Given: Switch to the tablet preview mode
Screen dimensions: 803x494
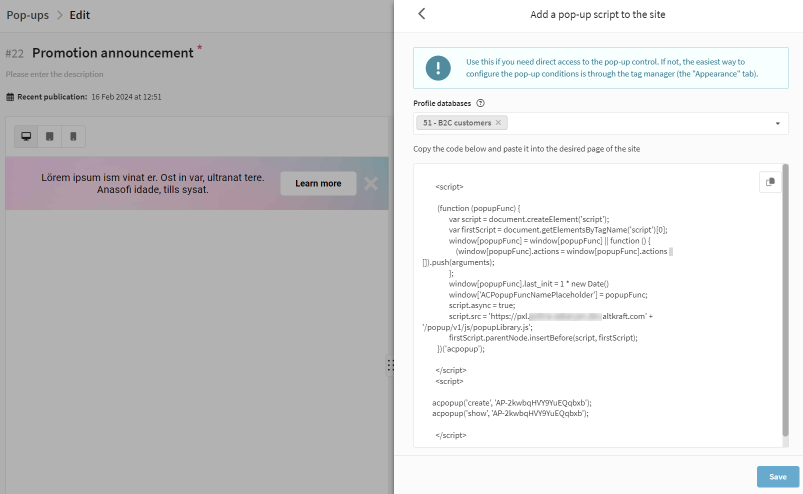Looking at the screenshot, I should pos(50,136).
